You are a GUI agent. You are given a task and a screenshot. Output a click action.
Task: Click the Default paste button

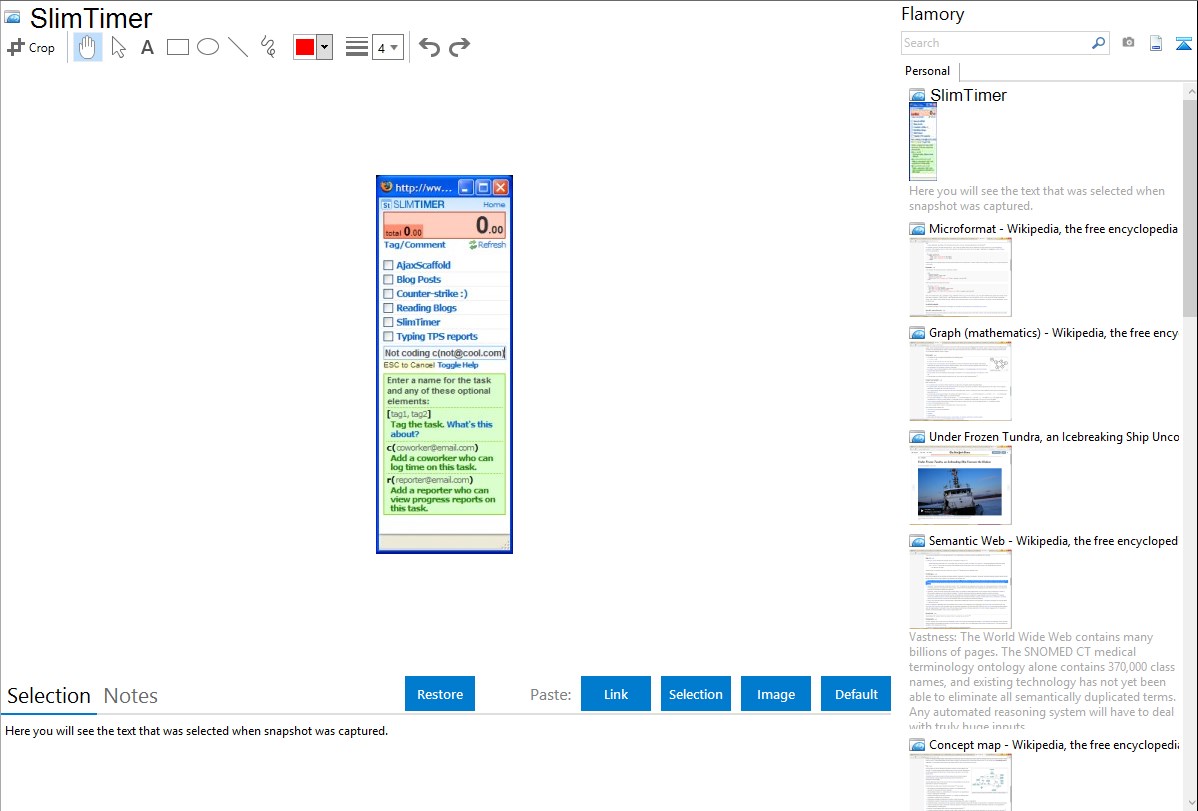coord(856,694)
